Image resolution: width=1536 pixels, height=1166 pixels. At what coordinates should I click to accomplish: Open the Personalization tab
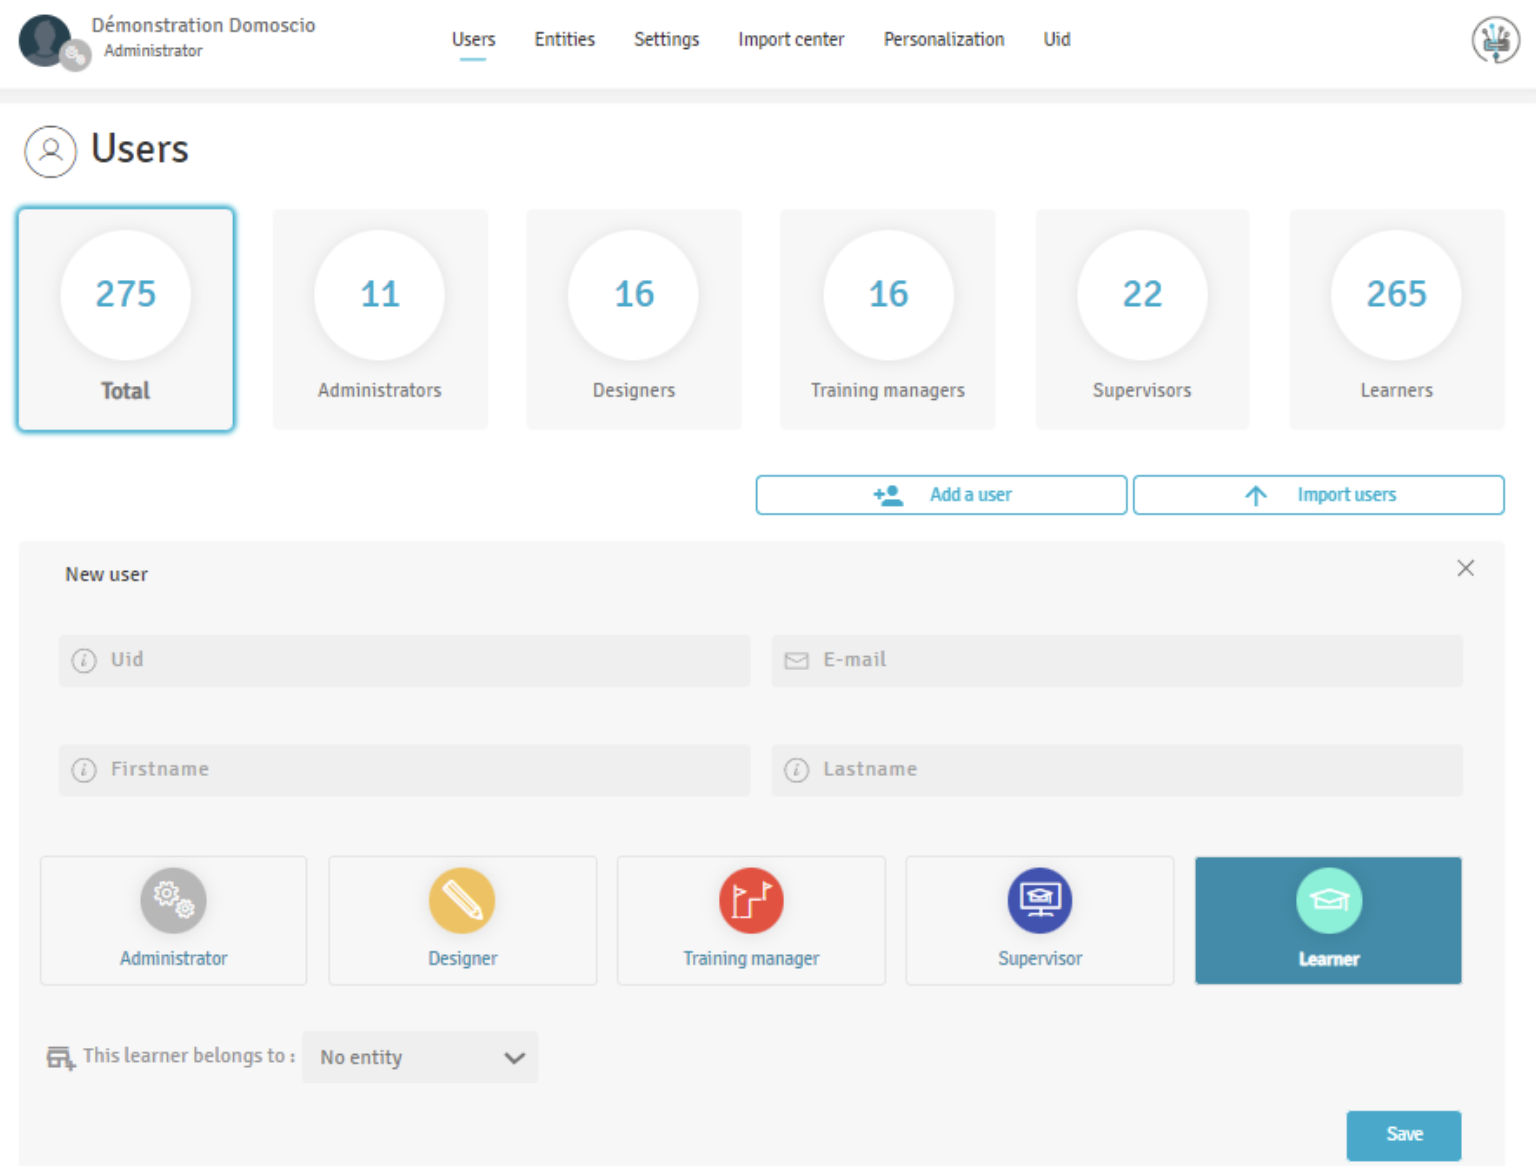coord(944,40)
